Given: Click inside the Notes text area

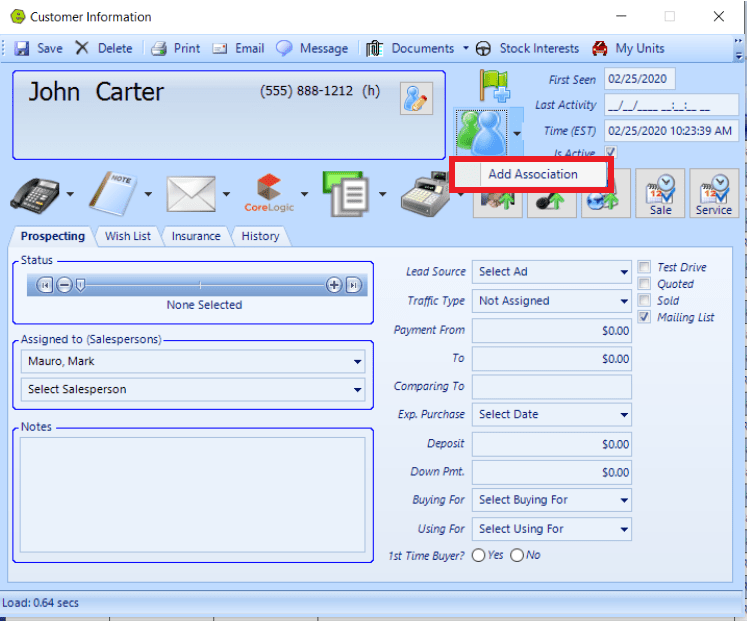Looking at the screenshot, I should (192, 495).
